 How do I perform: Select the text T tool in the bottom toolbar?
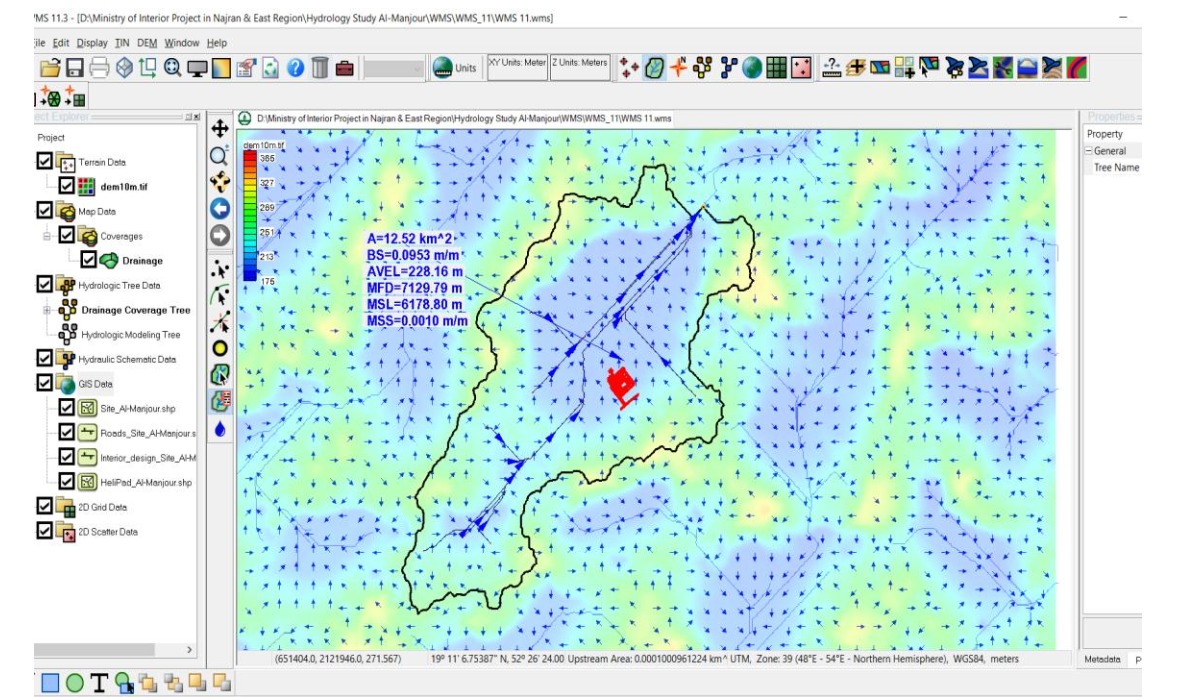98,682
